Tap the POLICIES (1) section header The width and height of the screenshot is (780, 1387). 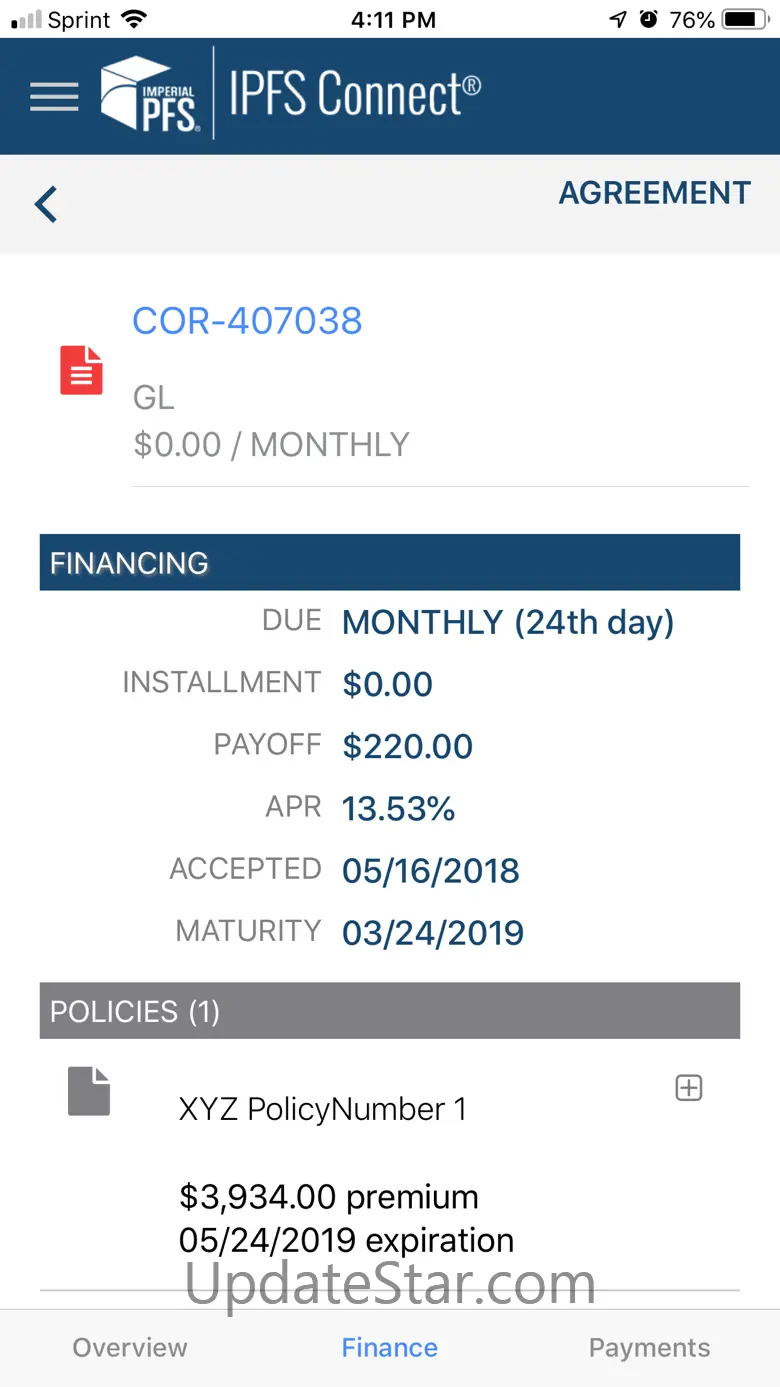(x=390, y=1010)
